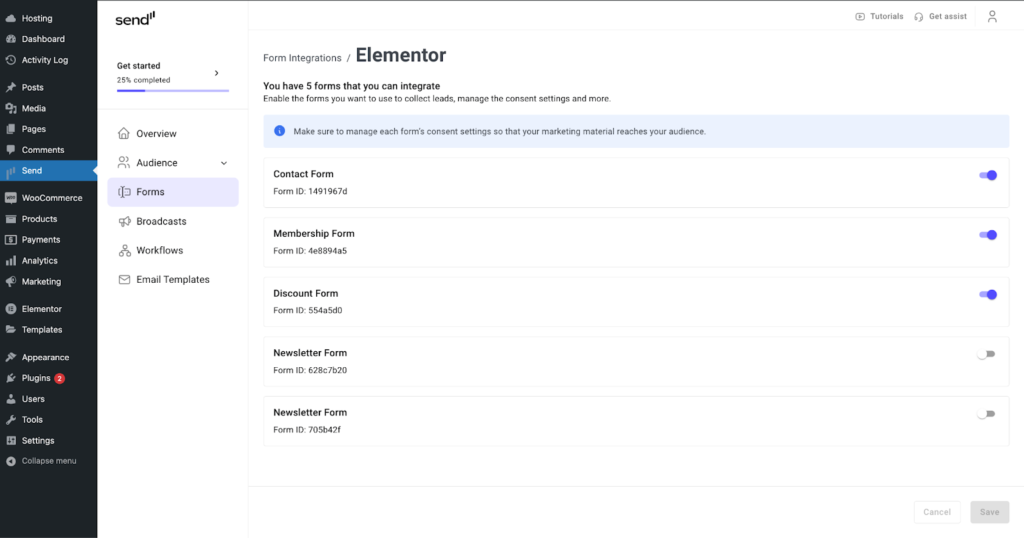Click "You have 5 forms" heading

tap(351, 86)
